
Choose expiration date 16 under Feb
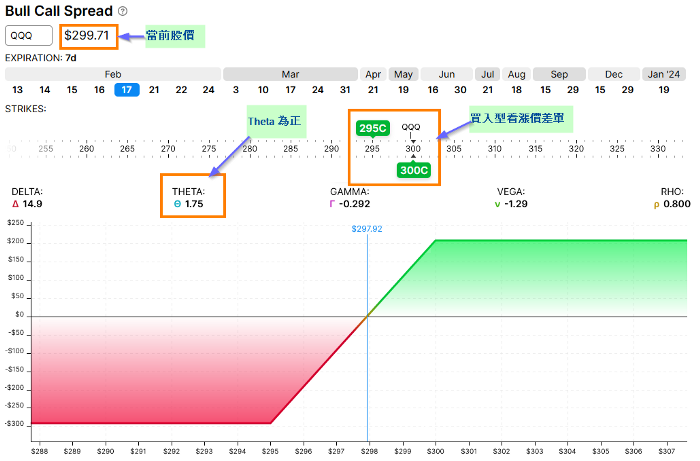click(x=99, y=90)
